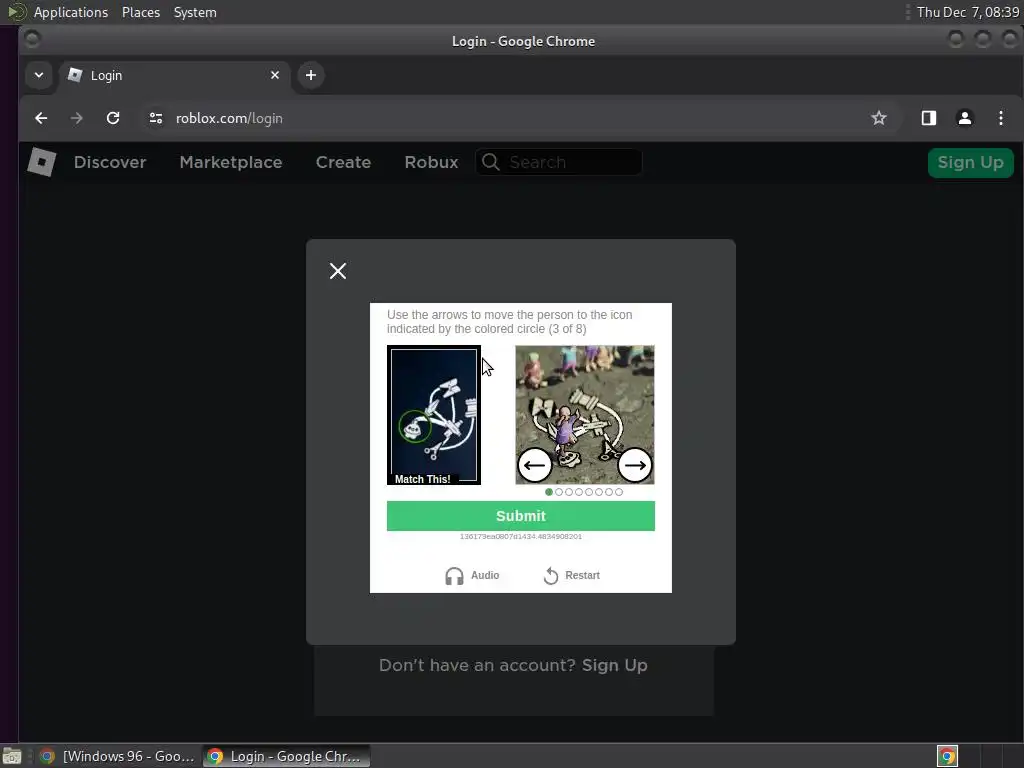Click the search magnifier icon
This screenshot has width=1024, height=768.
click(x=491, y=162)
